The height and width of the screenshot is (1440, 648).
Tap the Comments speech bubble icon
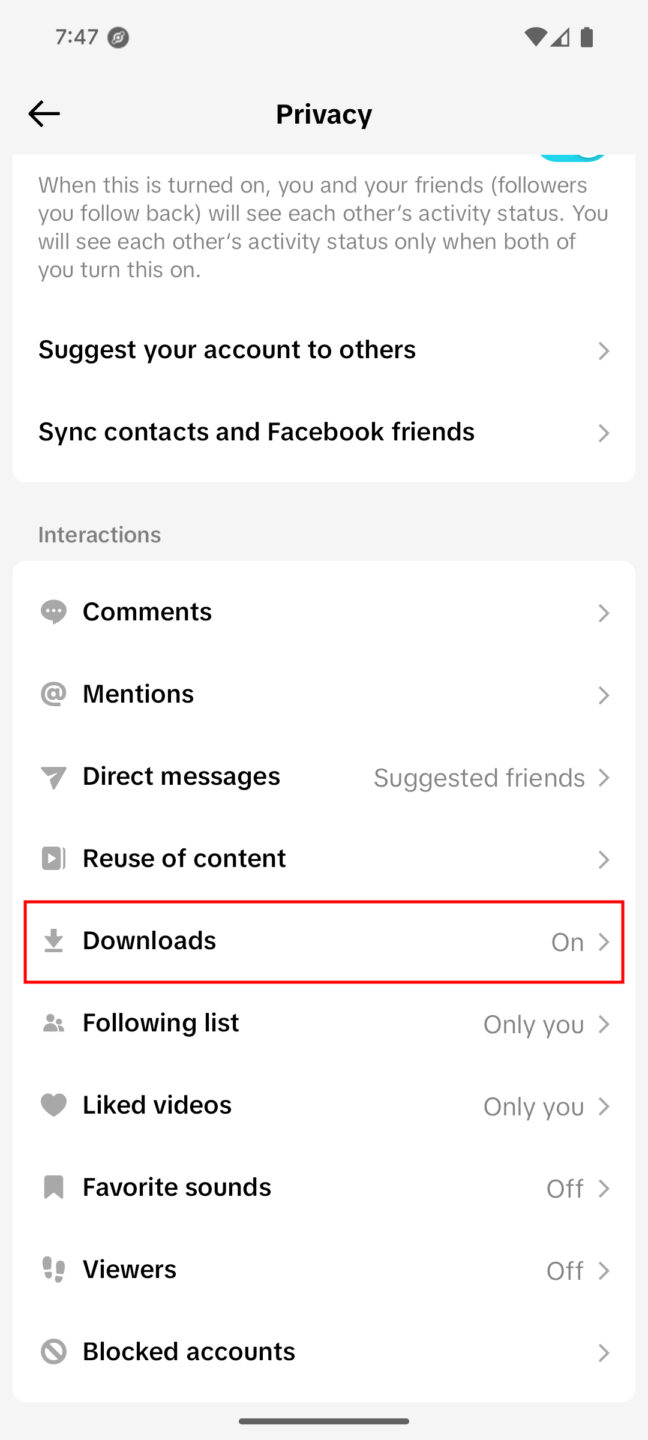[x=53, y=612]
